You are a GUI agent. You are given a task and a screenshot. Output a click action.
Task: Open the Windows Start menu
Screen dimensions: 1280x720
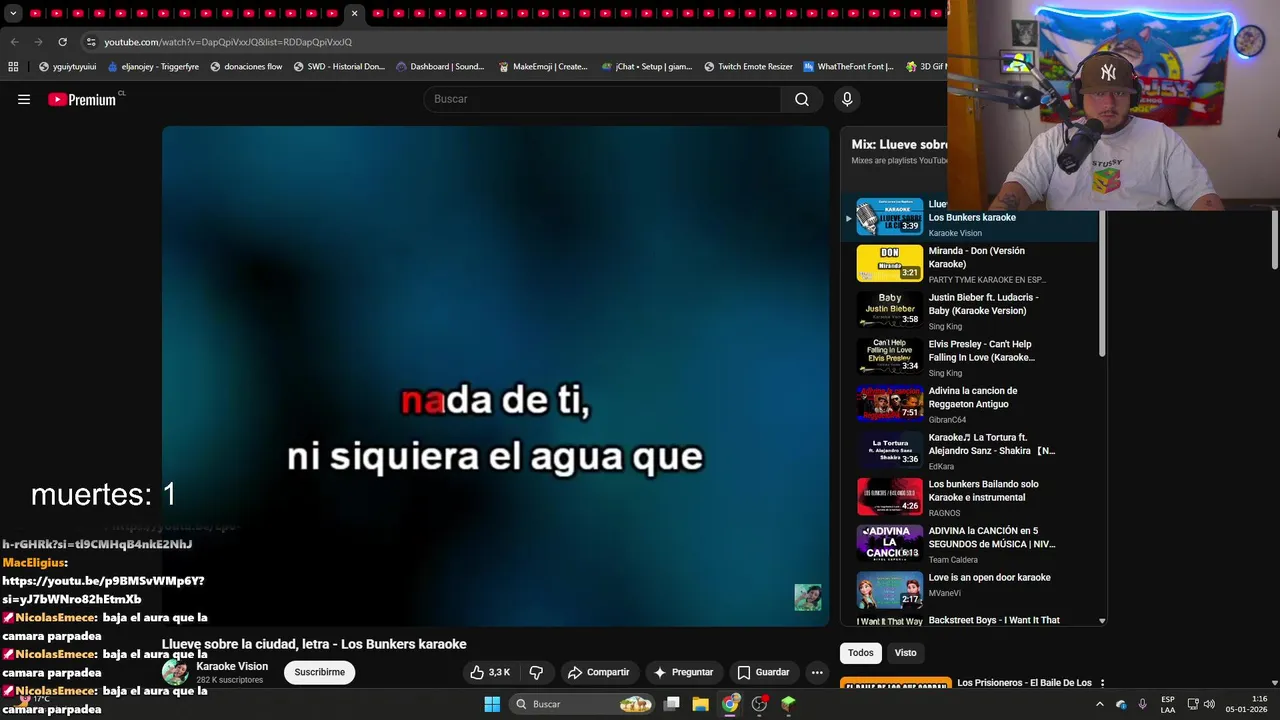click(x=492, y=704)
